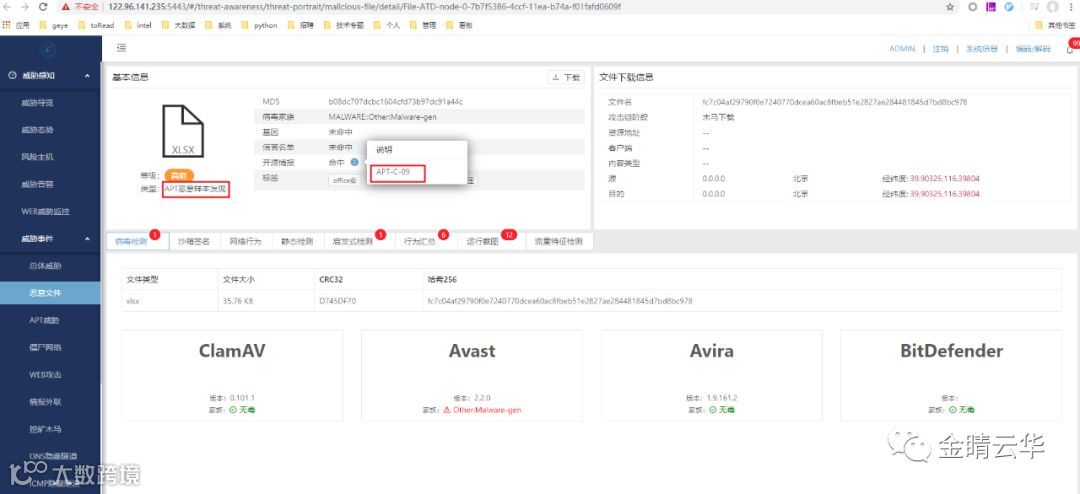Viewport: 1080px width, 494px height.
Task: Select the highlighted 恶意文件 sidebar item
Action: click(x=50, y=293)
